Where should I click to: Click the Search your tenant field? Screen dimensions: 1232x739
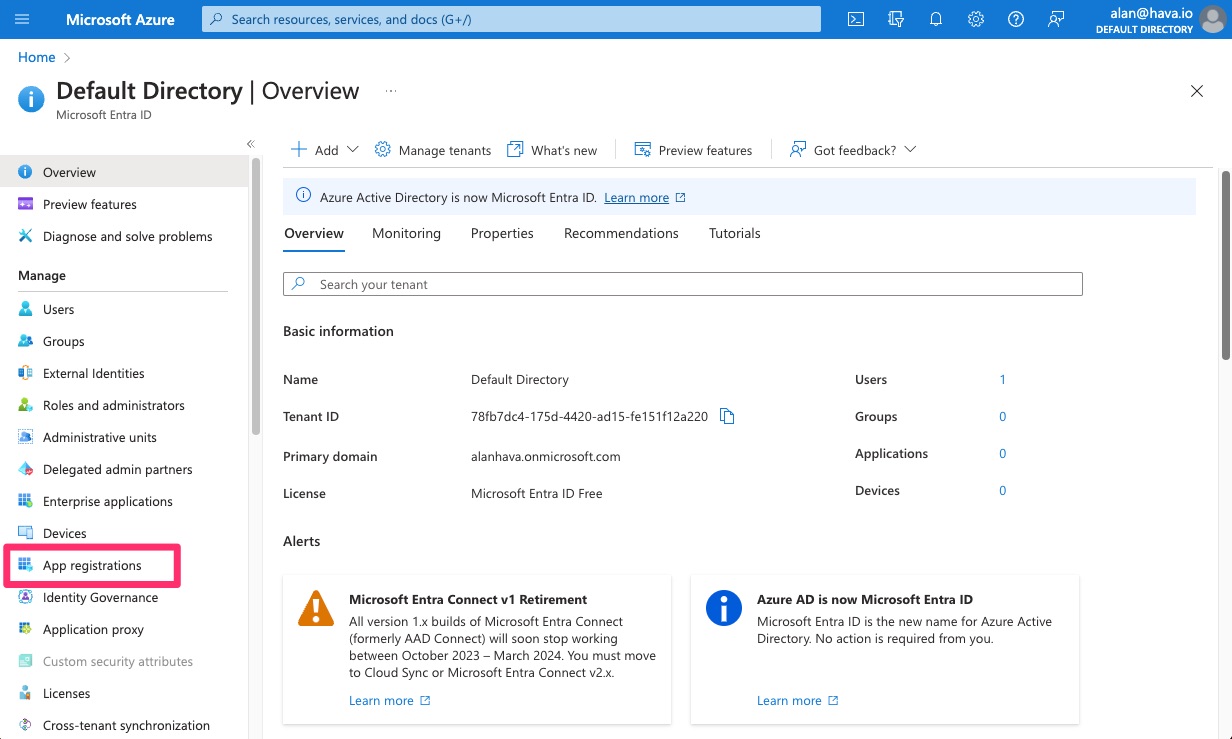pos(683,285)
